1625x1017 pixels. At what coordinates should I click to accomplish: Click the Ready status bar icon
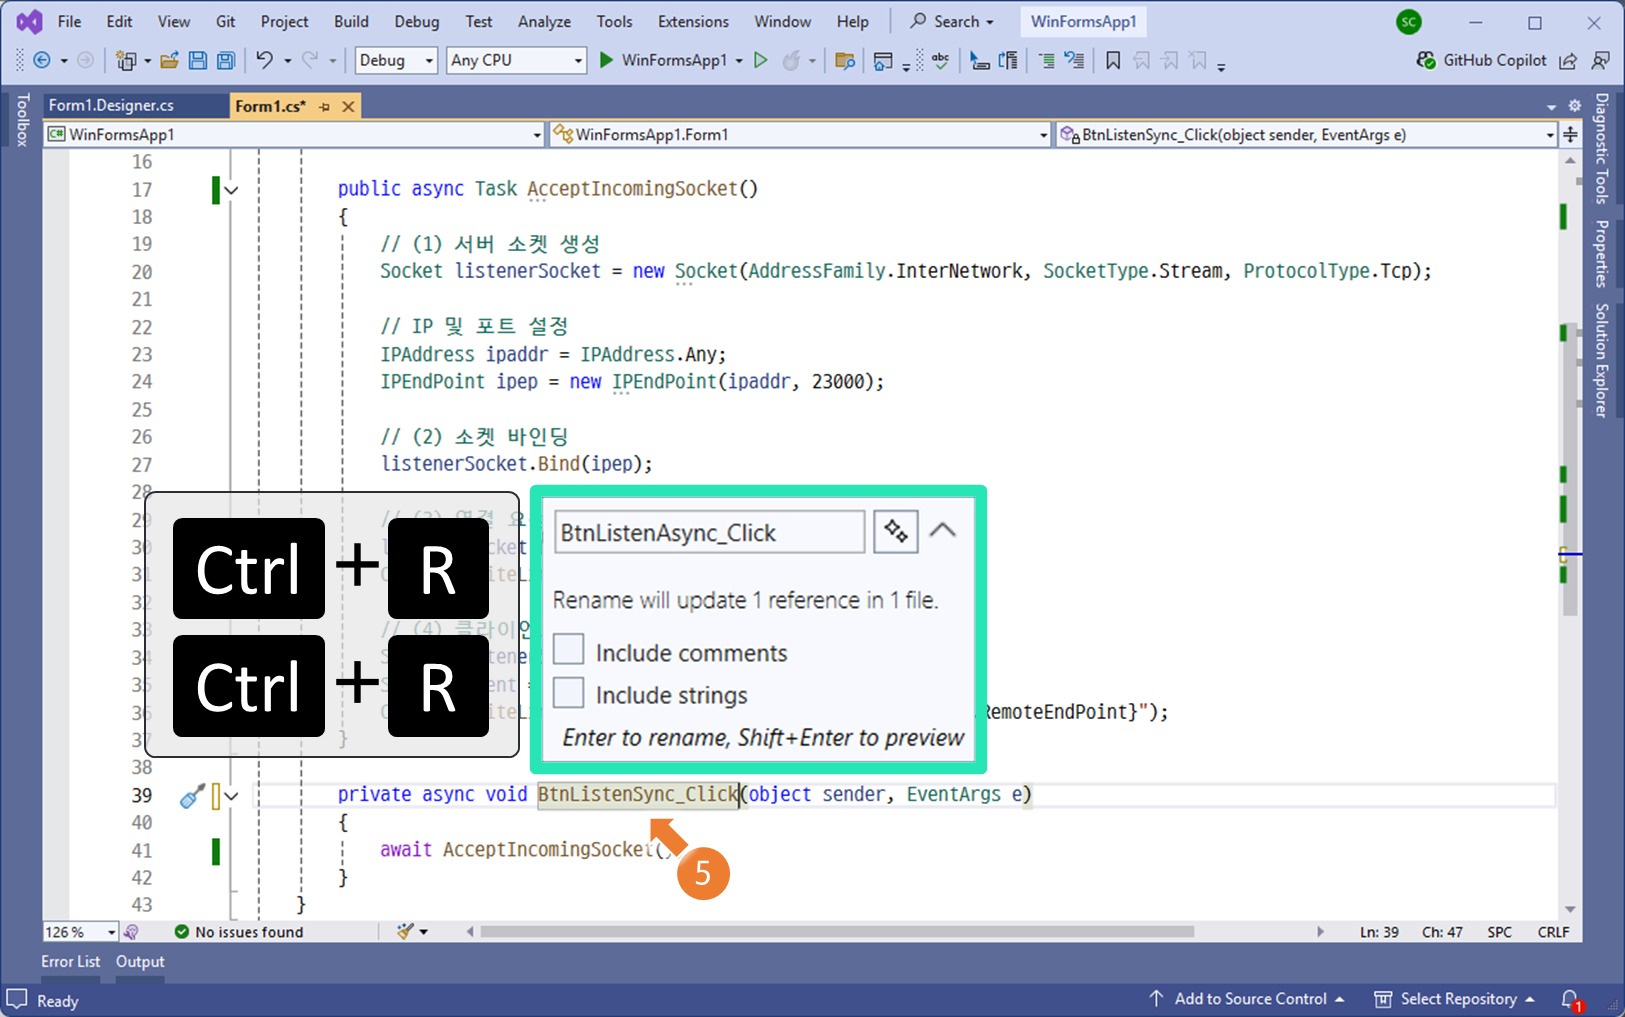[x=17, y=999]
